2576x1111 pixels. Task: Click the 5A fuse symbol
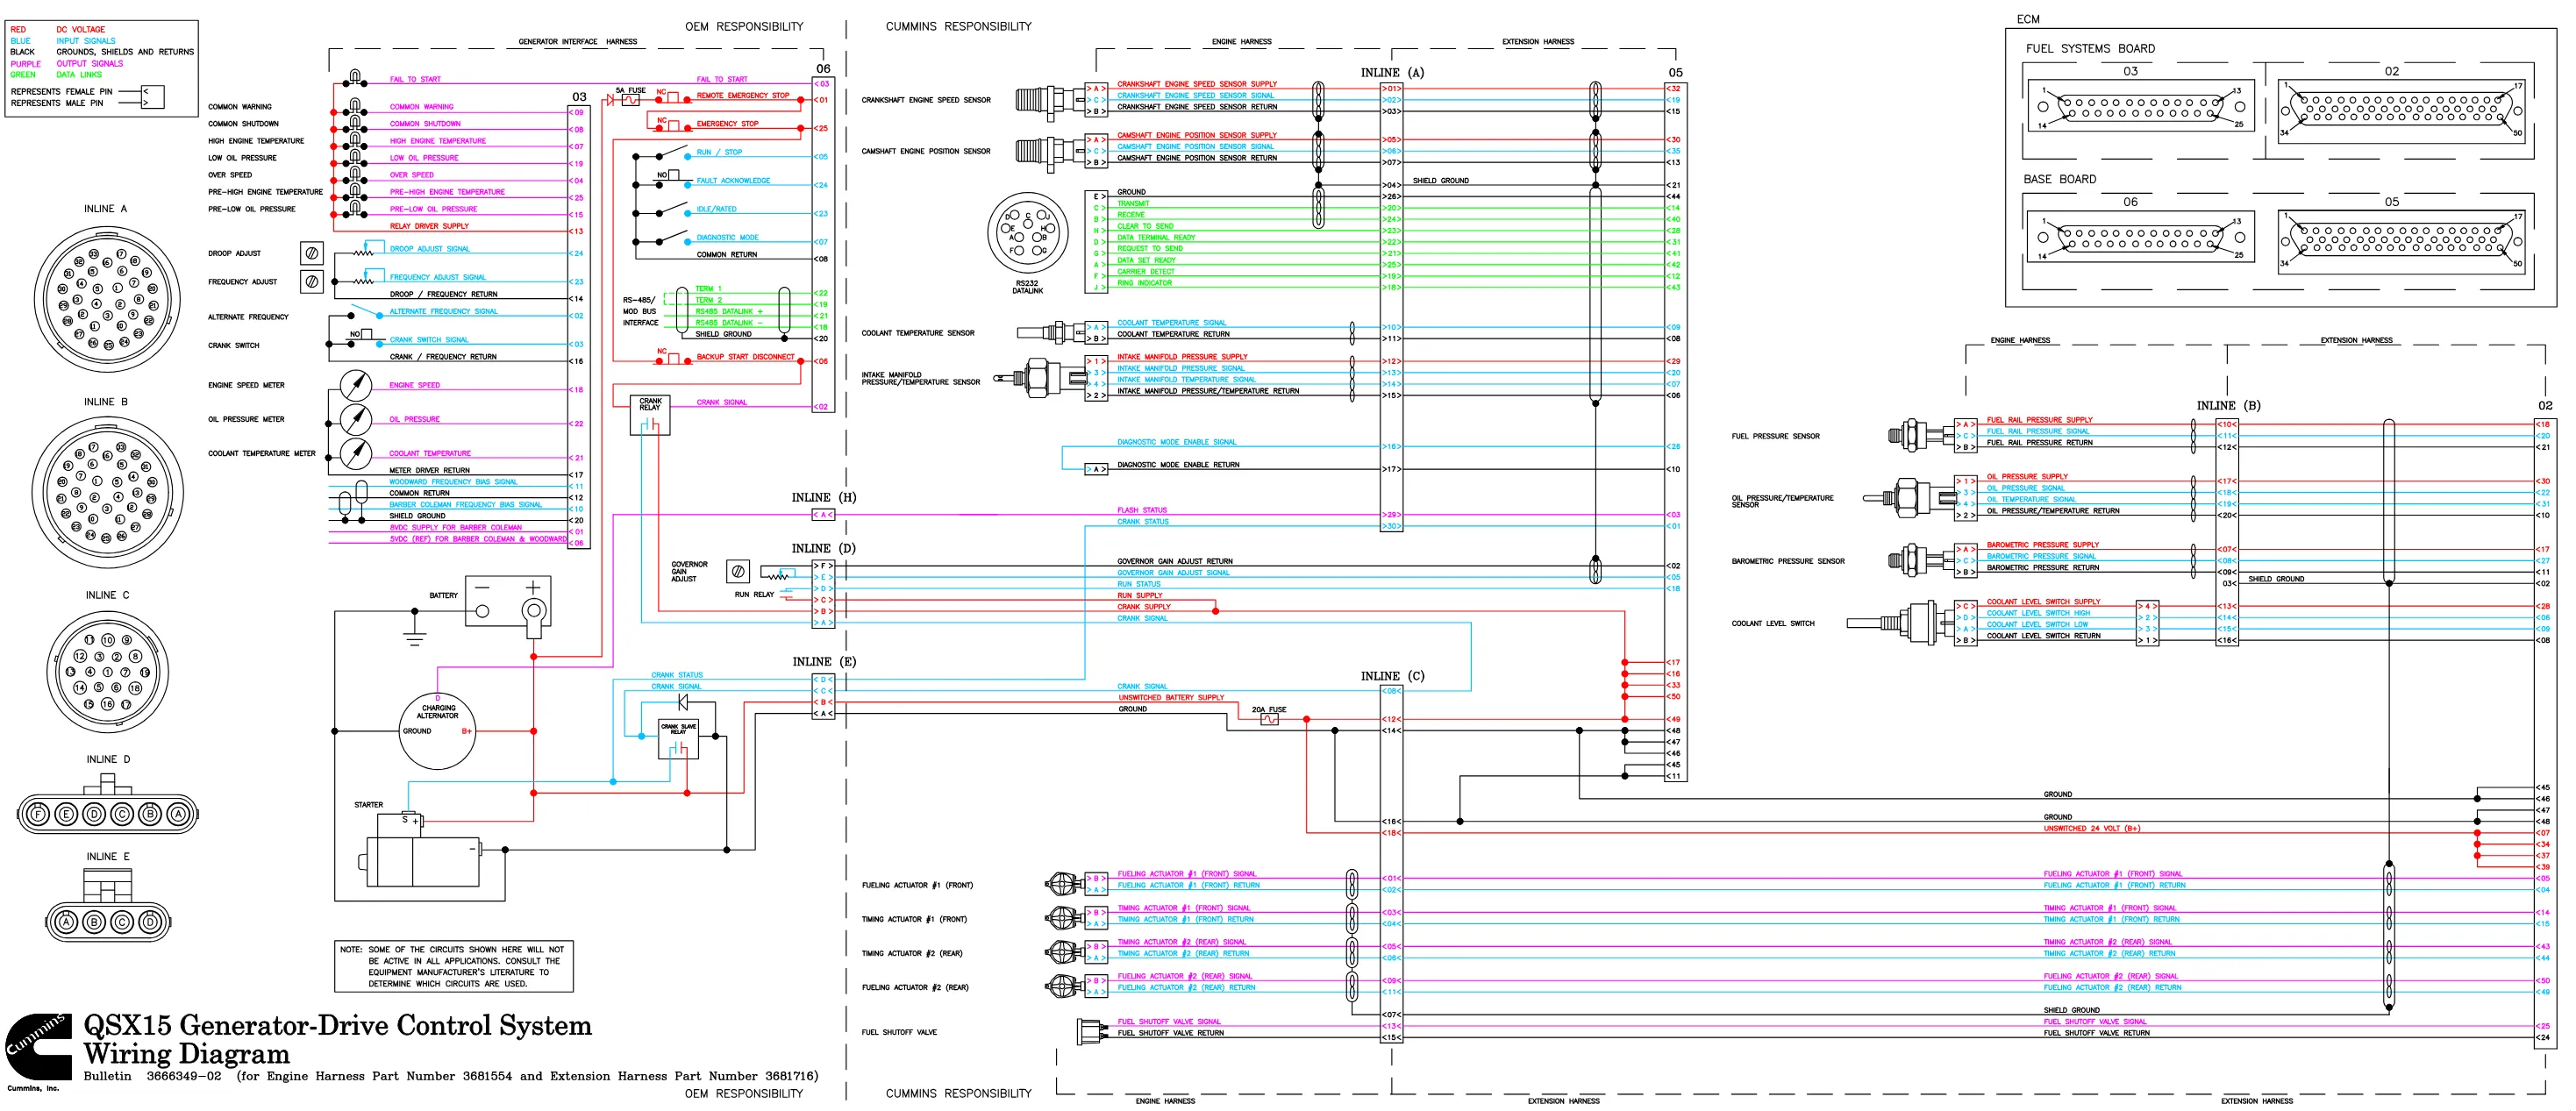630,100
